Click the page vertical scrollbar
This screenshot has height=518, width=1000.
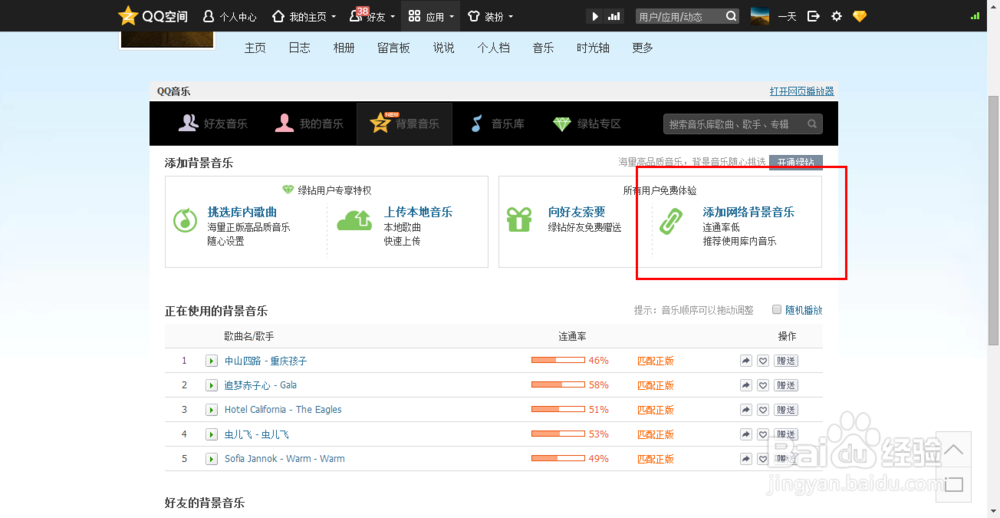[994, 221]
